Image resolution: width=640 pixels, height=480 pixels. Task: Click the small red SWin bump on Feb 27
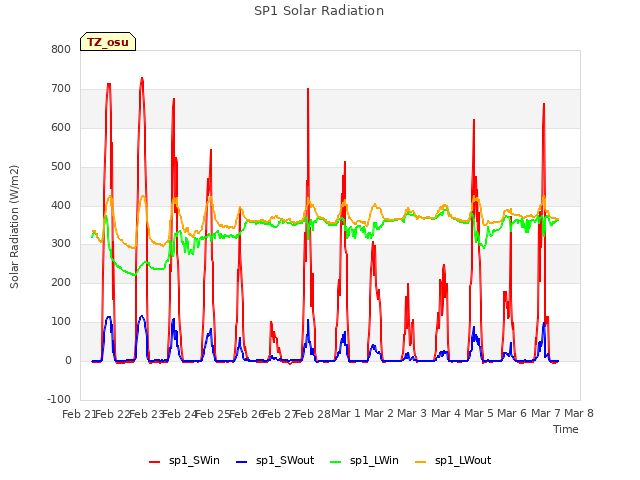[271, 322]
